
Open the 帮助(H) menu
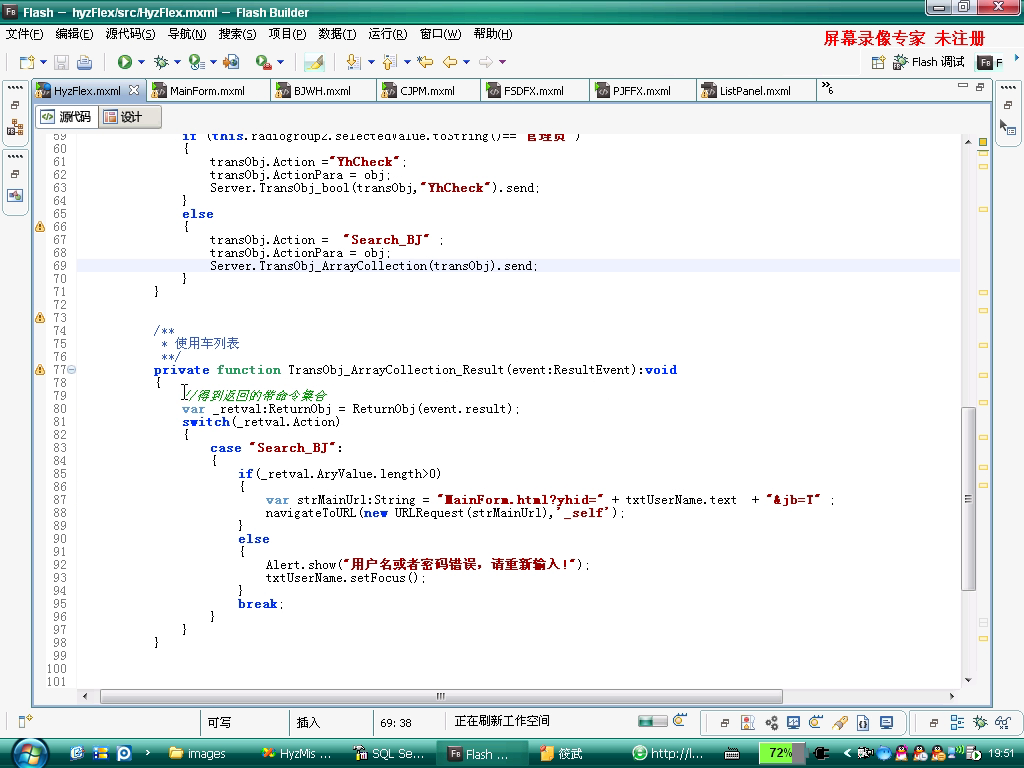[x=492, y=34]
